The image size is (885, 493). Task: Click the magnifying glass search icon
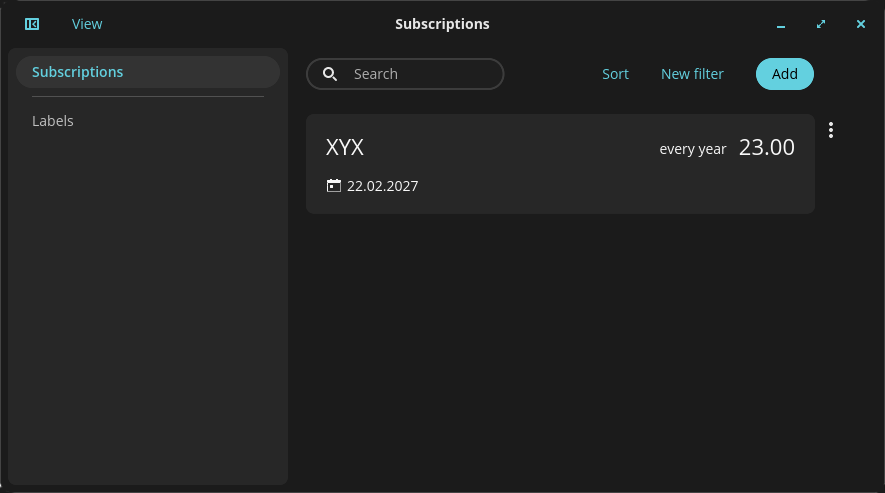(x=330, y=74)
